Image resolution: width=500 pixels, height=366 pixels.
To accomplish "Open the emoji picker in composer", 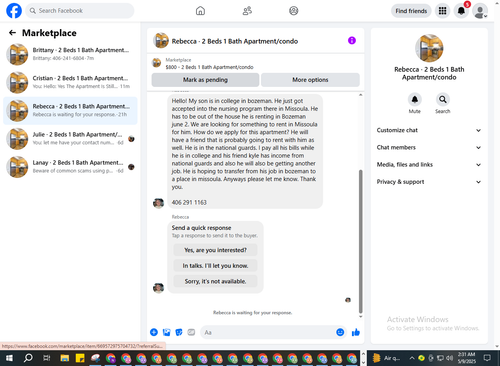I will (x=340, y=332).
